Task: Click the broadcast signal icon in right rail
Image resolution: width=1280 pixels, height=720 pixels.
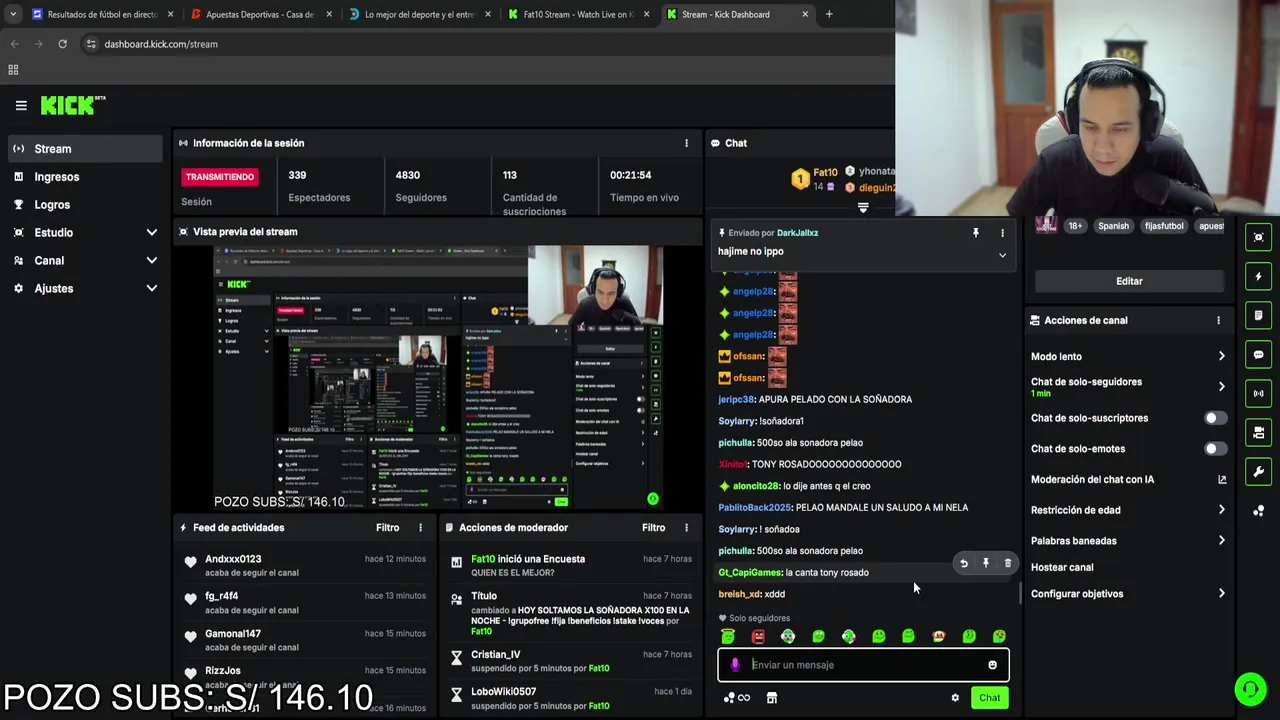Action: tap(1258, 393)
